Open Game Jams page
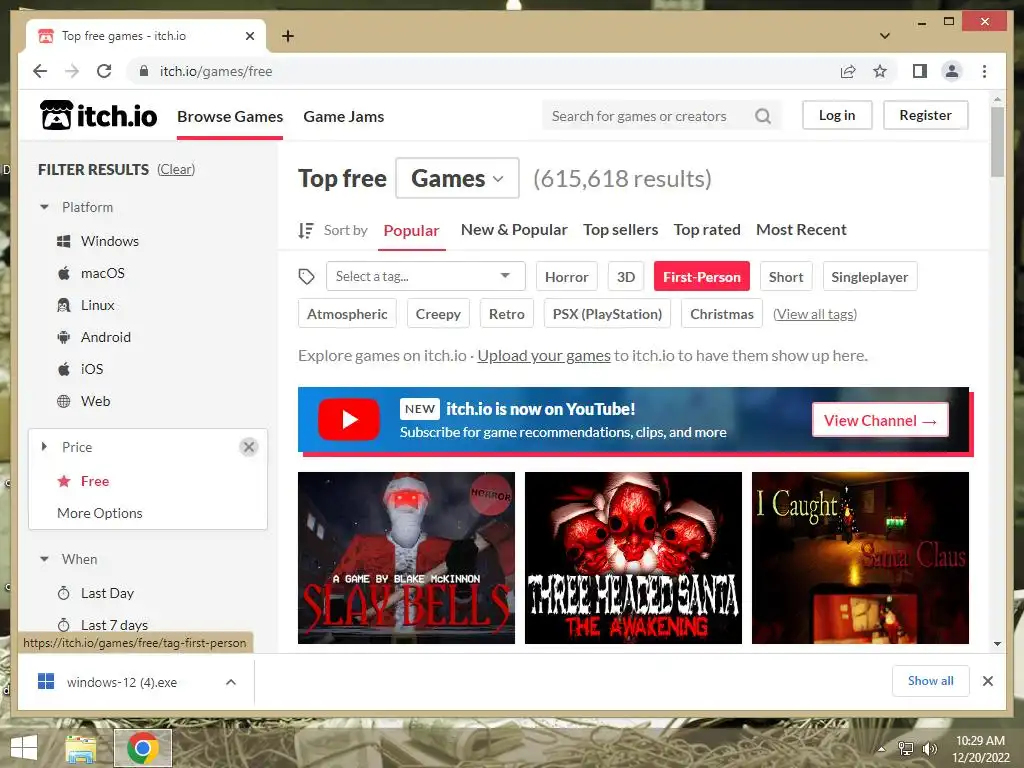The height and width of the screenshot is (768, 1024). [344, 116]
